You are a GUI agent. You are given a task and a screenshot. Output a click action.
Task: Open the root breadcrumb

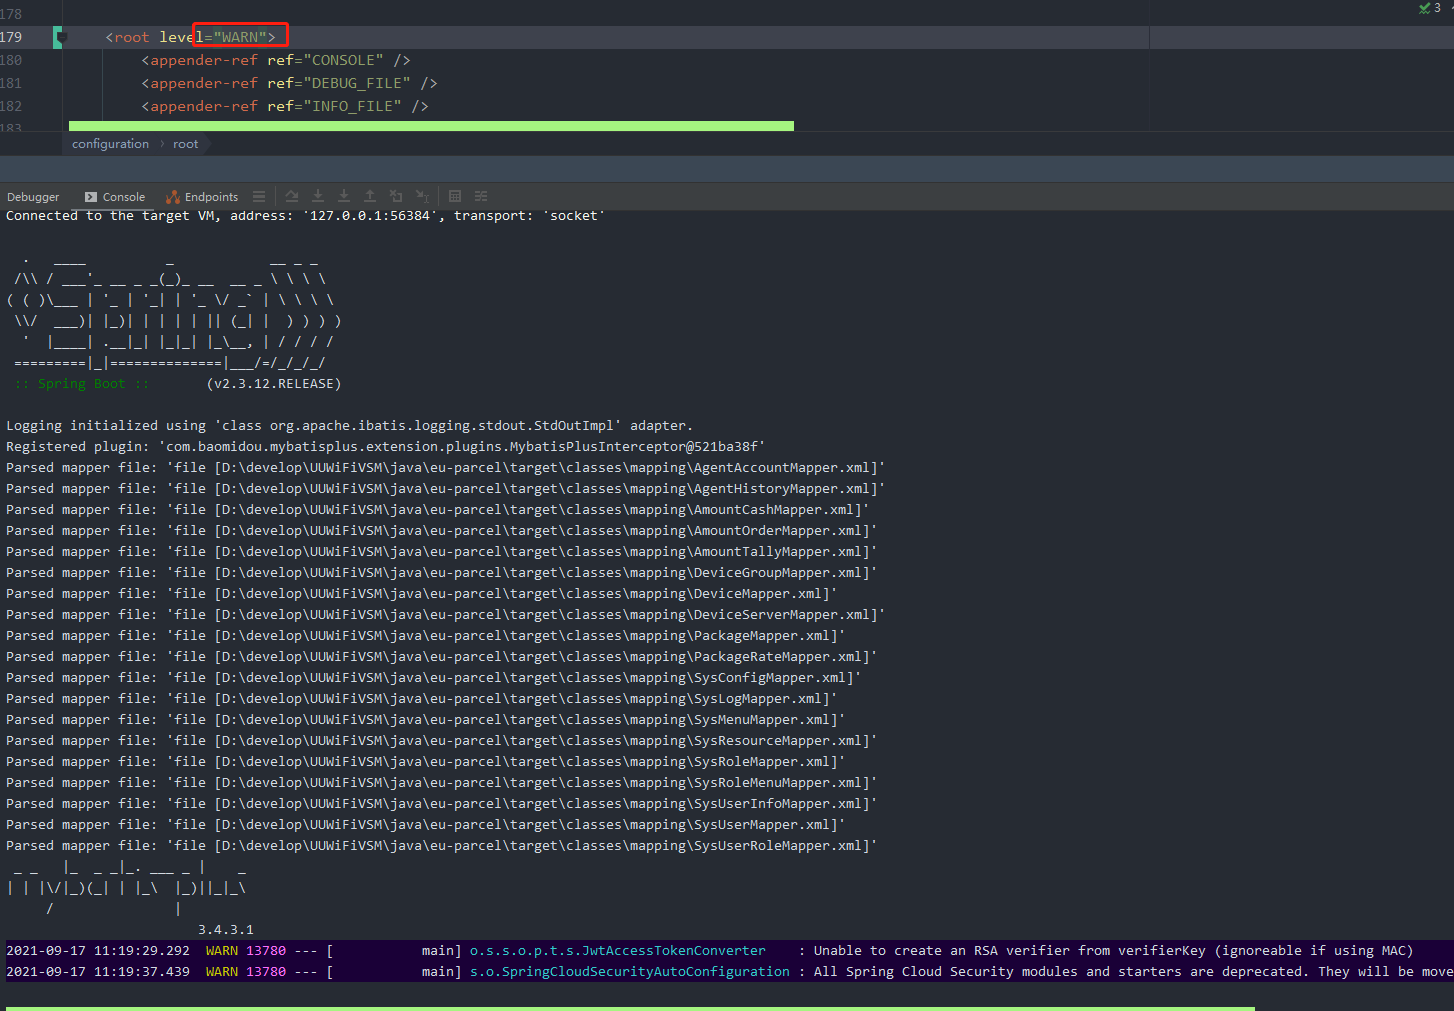(x=185, y=143)
